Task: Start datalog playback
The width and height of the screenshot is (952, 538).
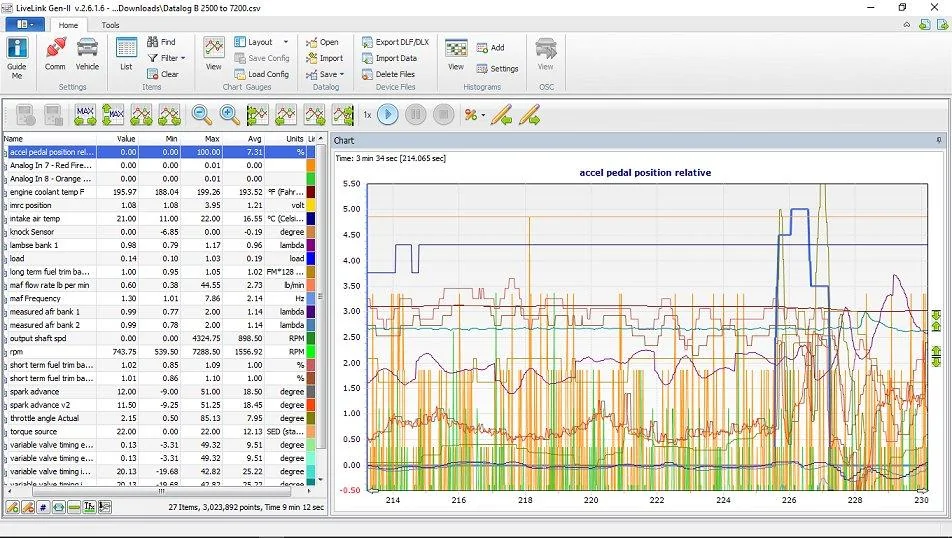Action: click(x=388, y=114)
